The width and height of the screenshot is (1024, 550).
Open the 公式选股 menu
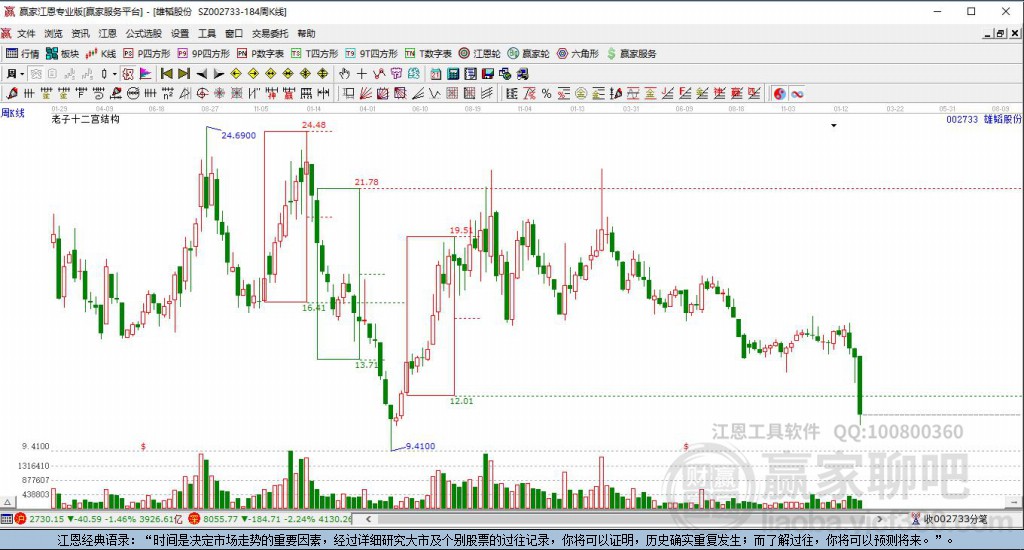[144, 33]
